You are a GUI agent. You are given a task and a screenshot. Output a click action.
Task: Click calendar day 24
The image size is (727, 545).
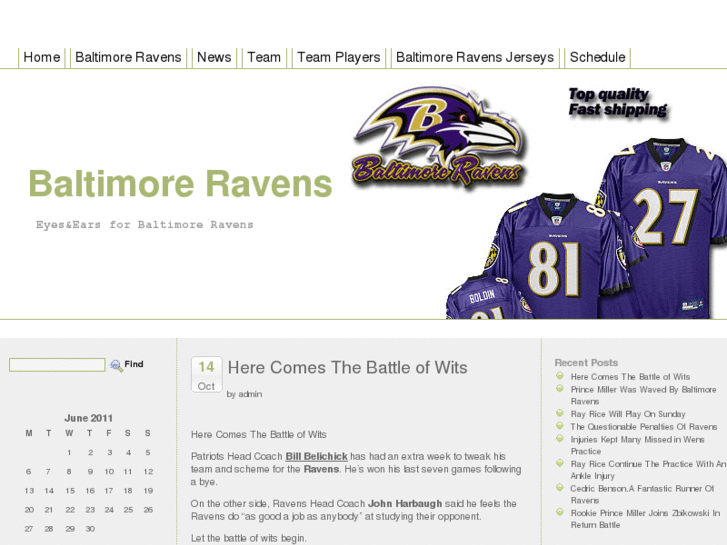point(109,510)
